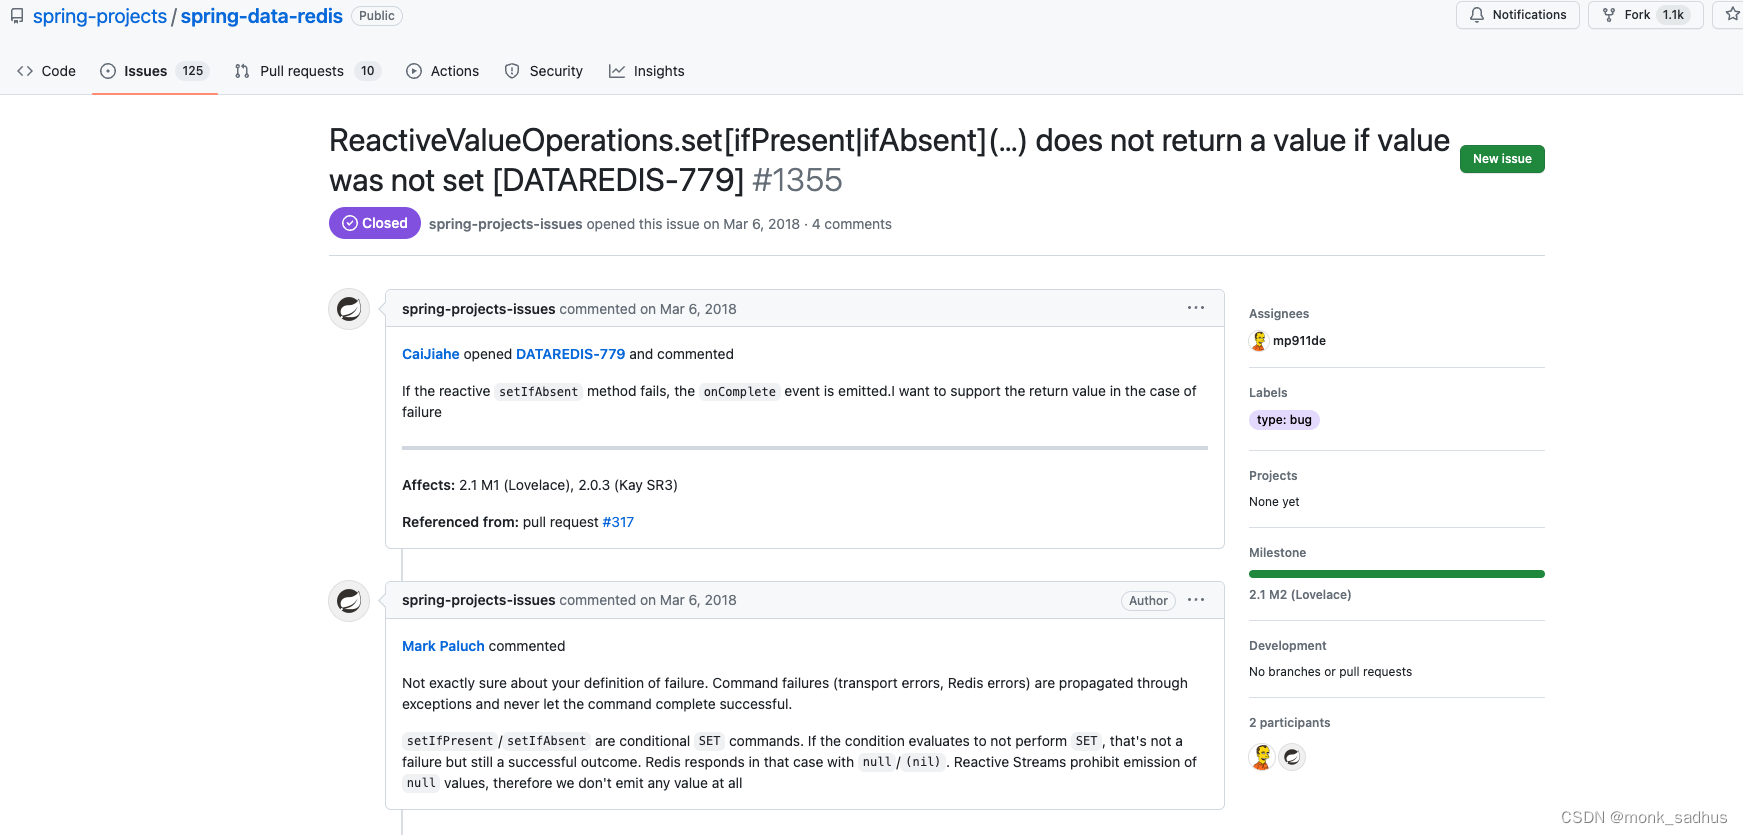Image resolution: width=1743 pixels, height=835 pixels.
Task: Open commenter name in first comment header
Action: [479, 309]
